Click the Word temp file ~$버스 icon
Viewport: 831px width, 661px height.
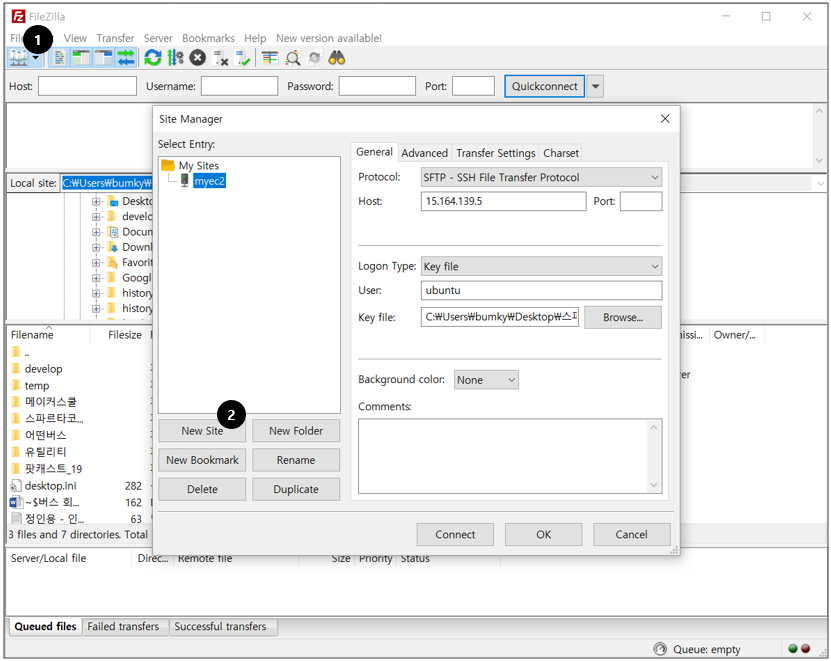tap(16, 502)
